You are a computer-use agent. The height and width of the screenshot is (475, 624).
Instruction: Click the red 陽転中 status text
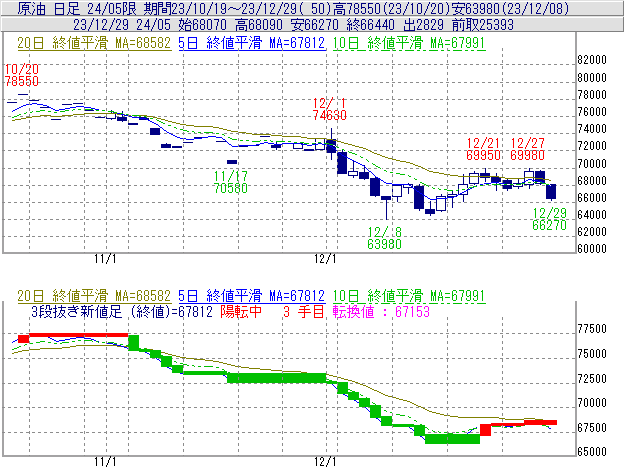(x=241, y=311)
